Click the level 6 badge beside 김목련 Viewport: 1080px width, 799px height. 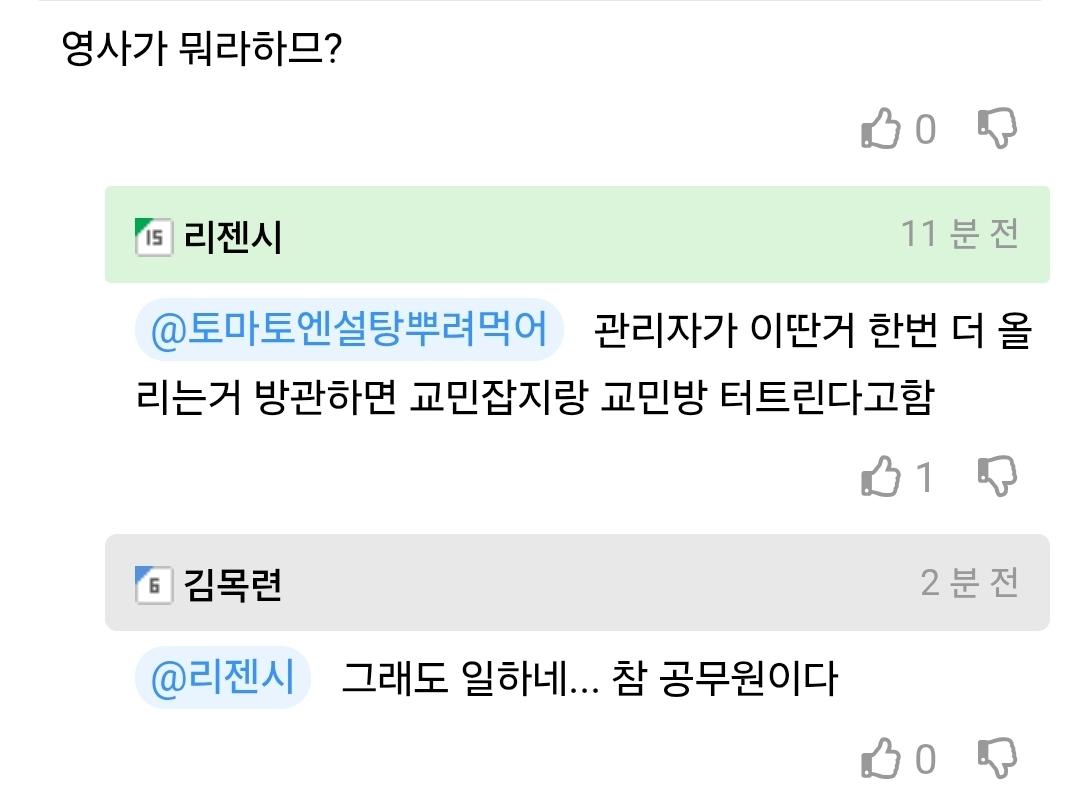[154, 584]
